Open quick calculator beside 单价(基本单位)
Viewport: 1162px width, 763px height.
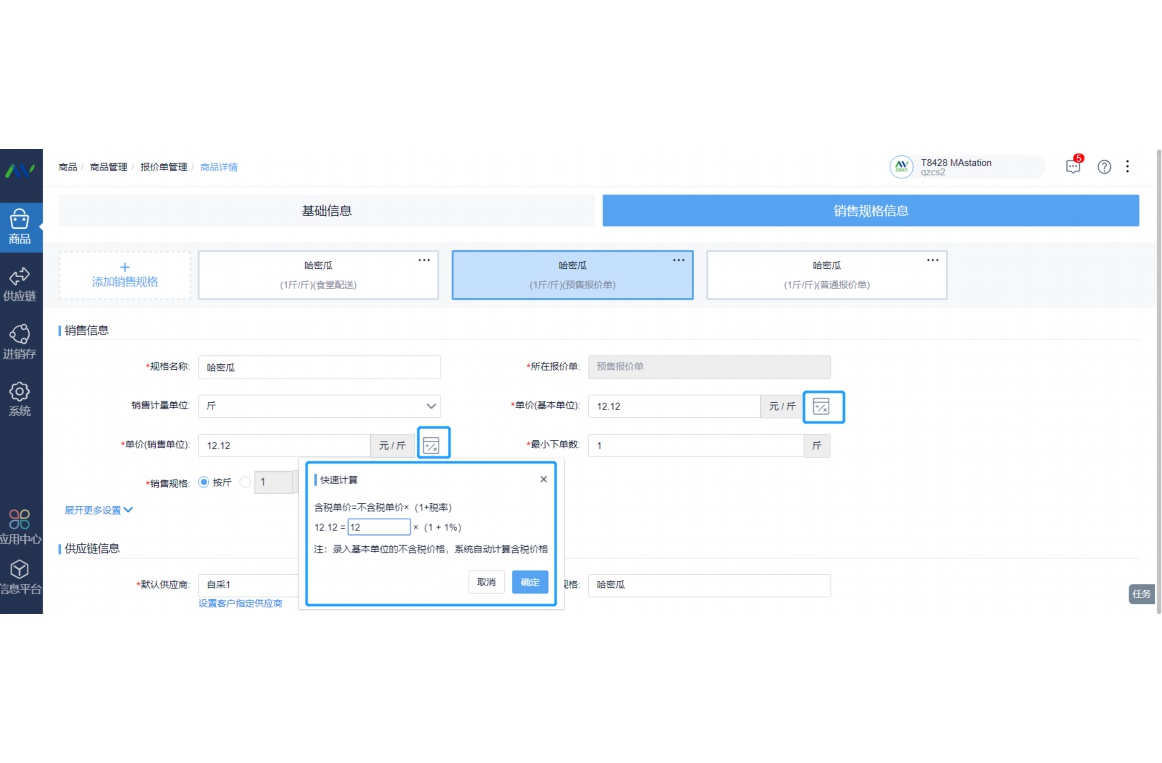(x=821, y=406)
